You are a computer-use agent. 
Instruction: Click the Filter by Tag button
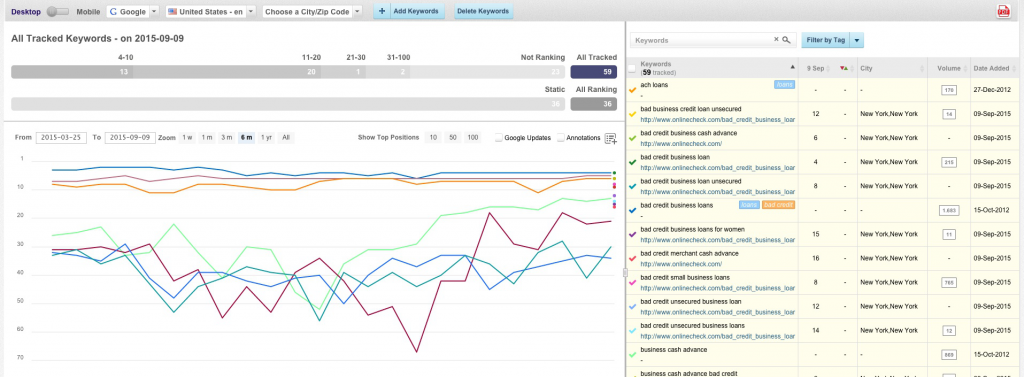pyautogui.click(x=826, y=40)
